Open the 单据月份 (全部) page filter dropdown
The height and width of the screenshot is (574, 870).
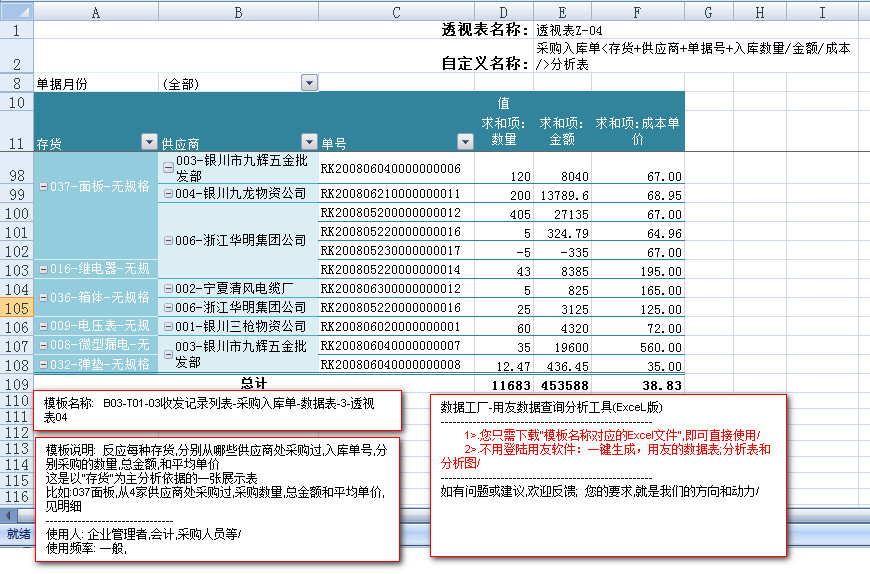coord(308,84)
